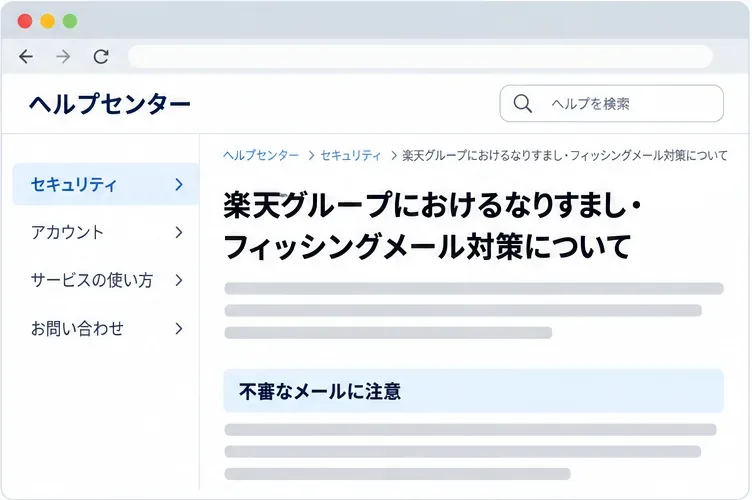Click the magnifier icon in help search
This screenshot has height=500, width=752.
click(522, 104)
